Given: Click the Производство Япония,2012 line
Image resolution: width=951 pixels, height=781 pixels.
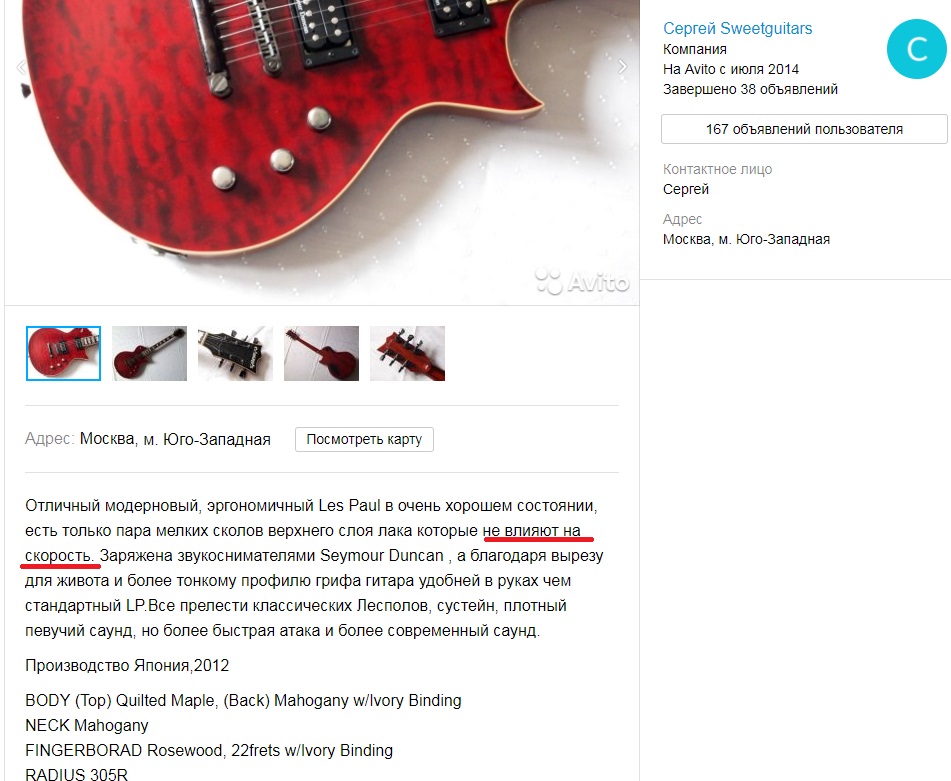Looking at the screenshot, I should (x=127, y=666).
